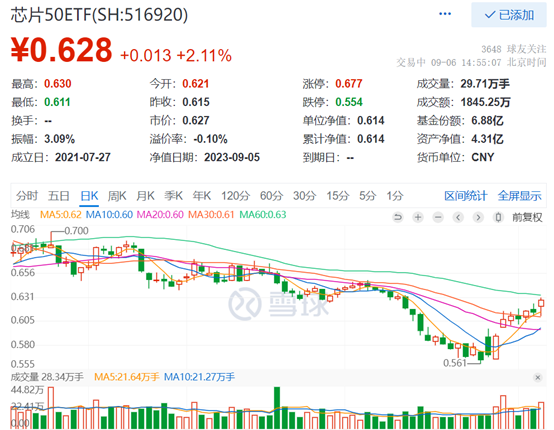Pan chart left with the left chevron
This screenshot has height=430, width=554.
[x=458, y=217]
